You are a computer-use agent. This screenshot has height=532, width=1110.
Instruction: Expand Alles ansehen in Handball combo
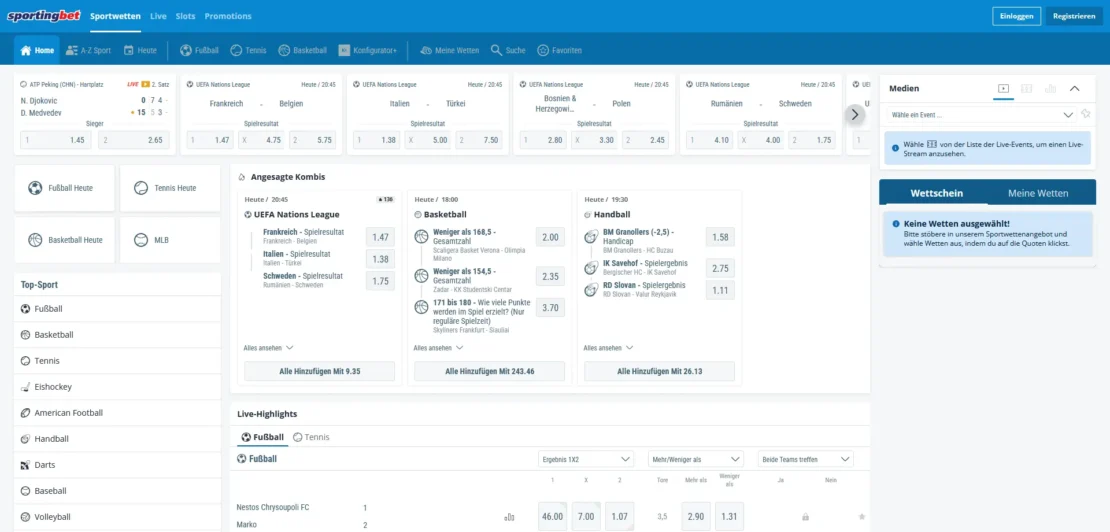tap(608, 348)
